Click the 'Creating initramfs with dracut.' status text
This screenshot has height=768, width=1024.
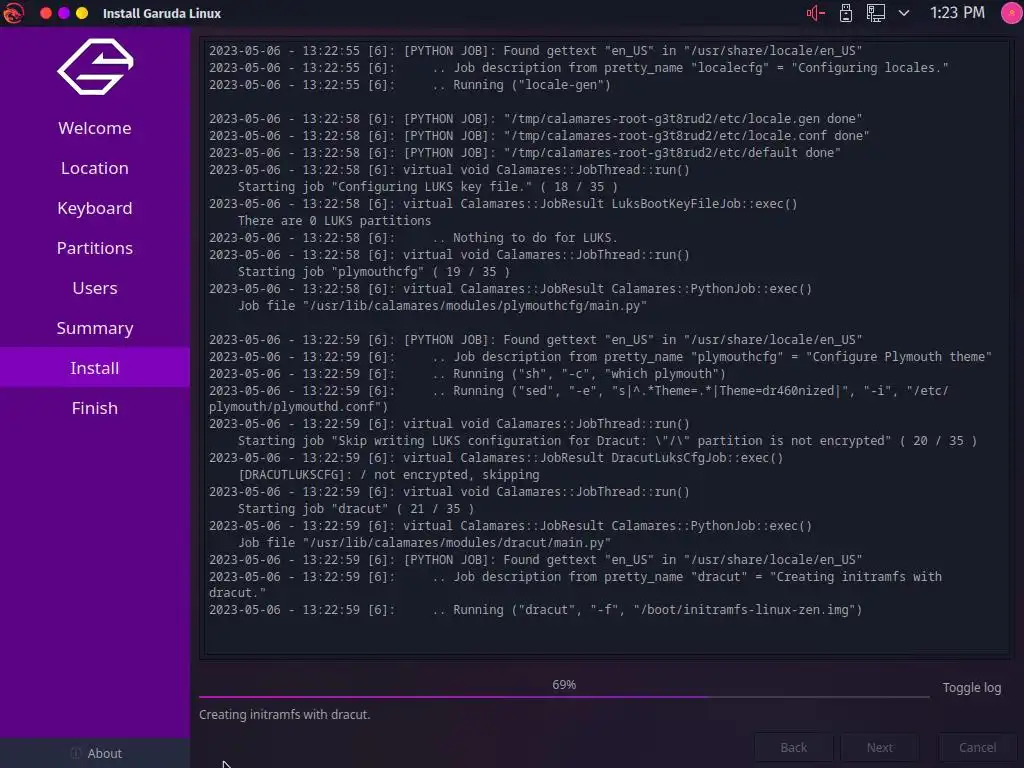point(285,714)
